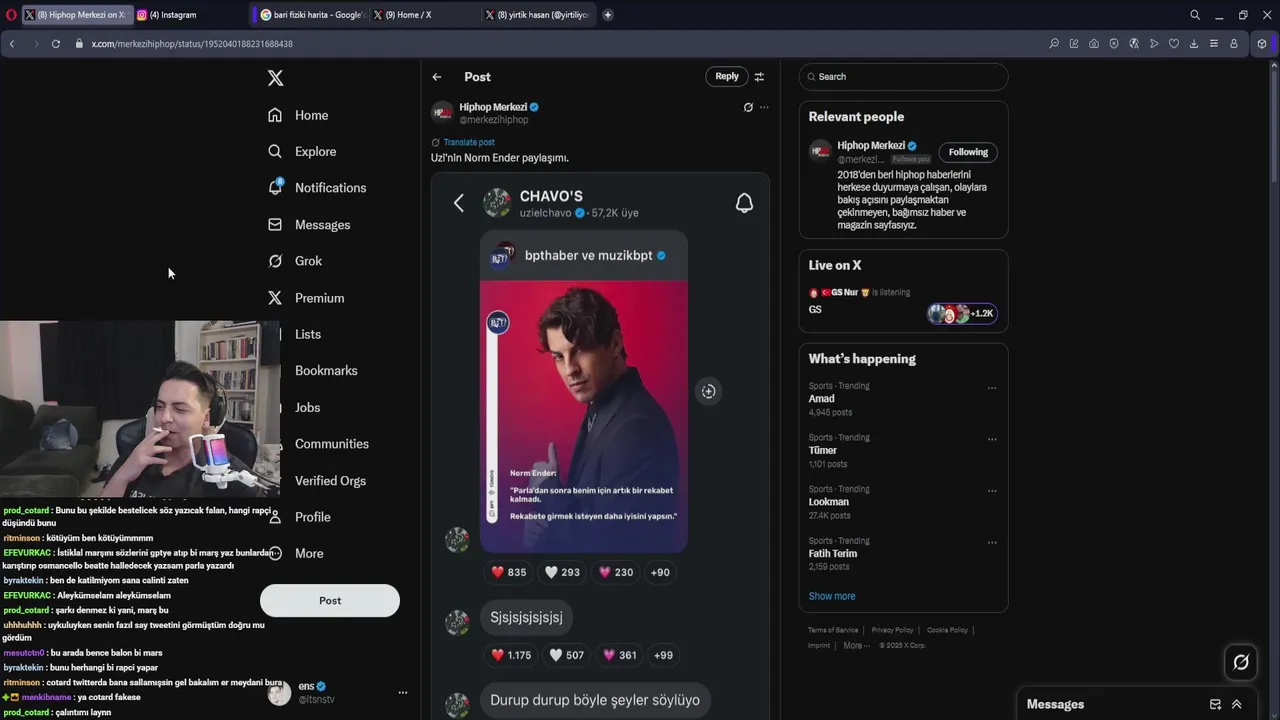Open account menu dots next to ens
The height and width of the screenshot is (720, 1280).
click(403, 692)
